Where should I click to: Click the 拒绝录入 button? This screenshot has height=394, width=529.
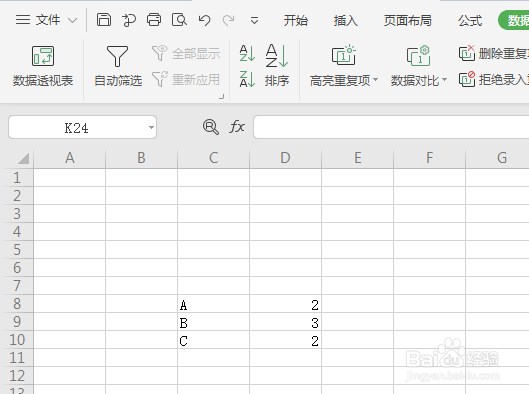pos(494,80)
